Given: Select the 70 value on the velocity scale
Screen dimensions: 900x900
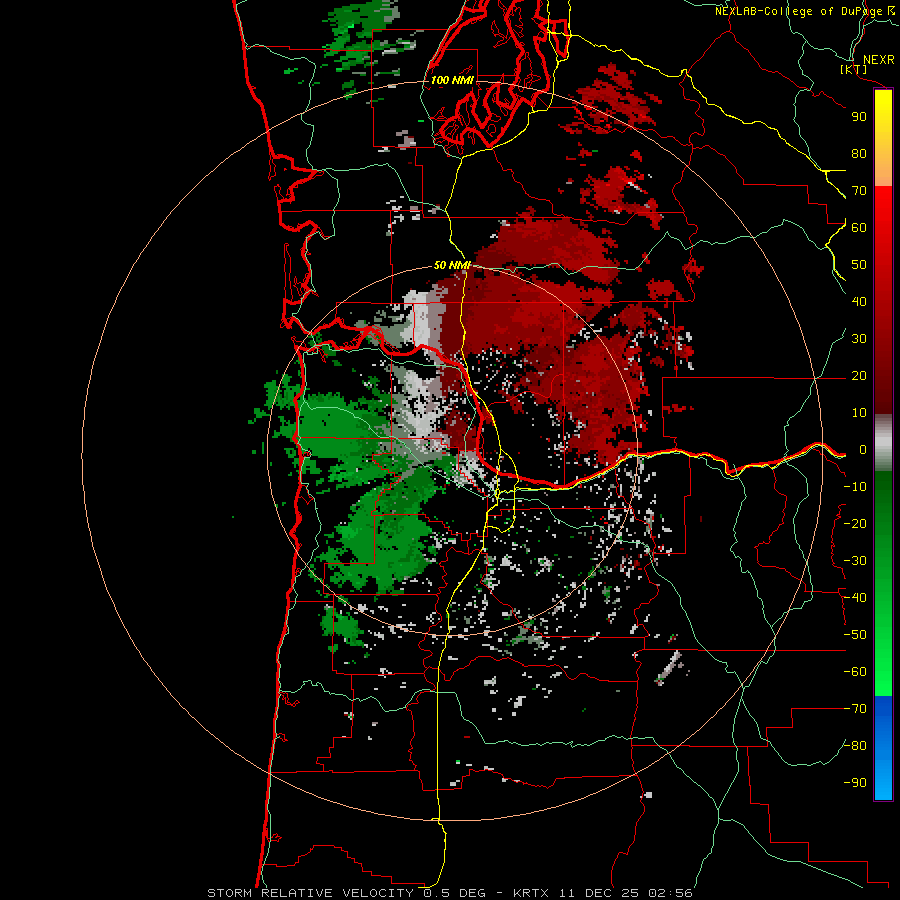Looking at the screenshot, I should (x=859, y=191).
